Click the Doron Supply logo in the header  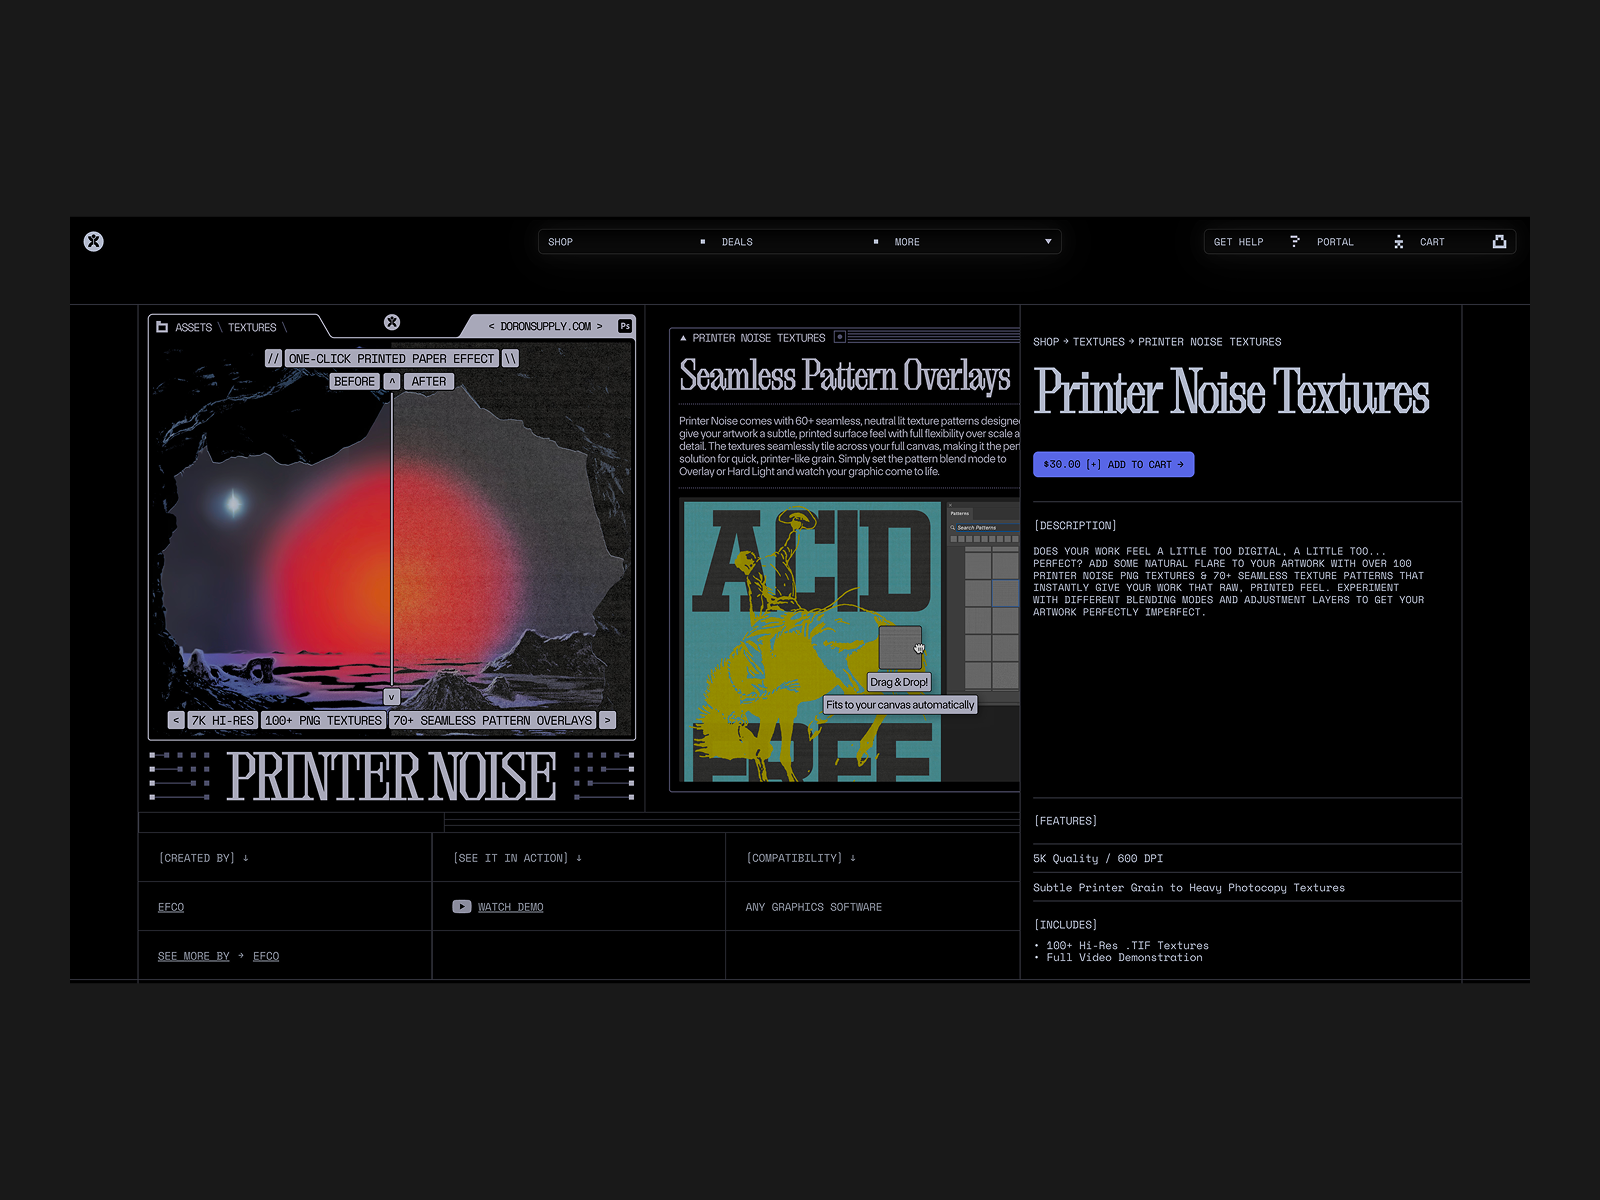click(x=93, y=241)
